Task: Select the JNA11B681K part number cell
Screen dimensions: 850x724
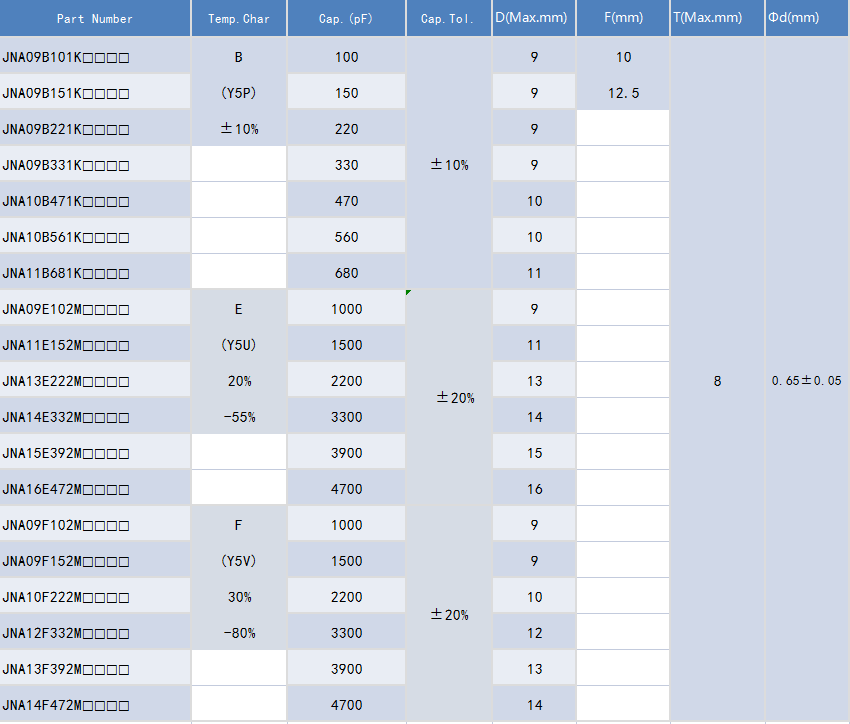Action: click(x=95, y=273)
